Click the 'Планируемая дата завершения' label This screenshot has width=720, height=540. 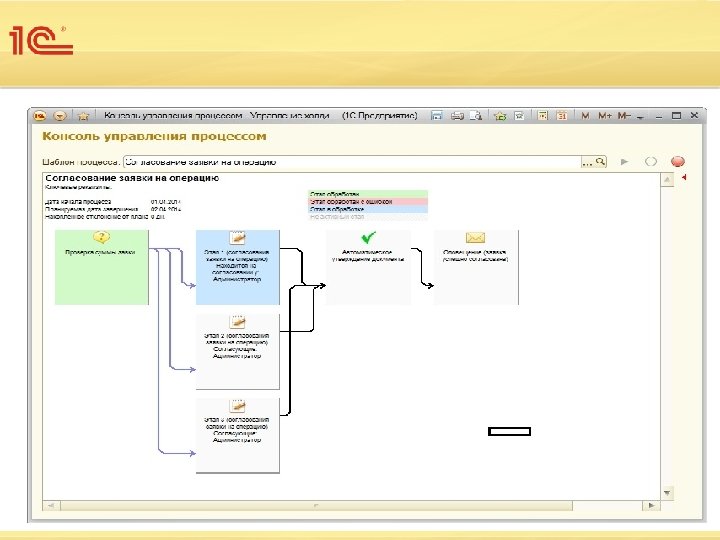[91, 209]
